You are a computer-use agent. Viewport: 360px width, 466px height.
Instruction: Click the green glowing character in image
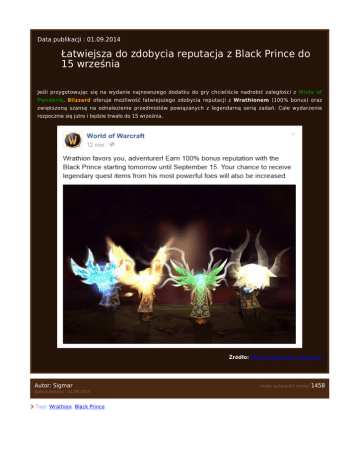199,288
